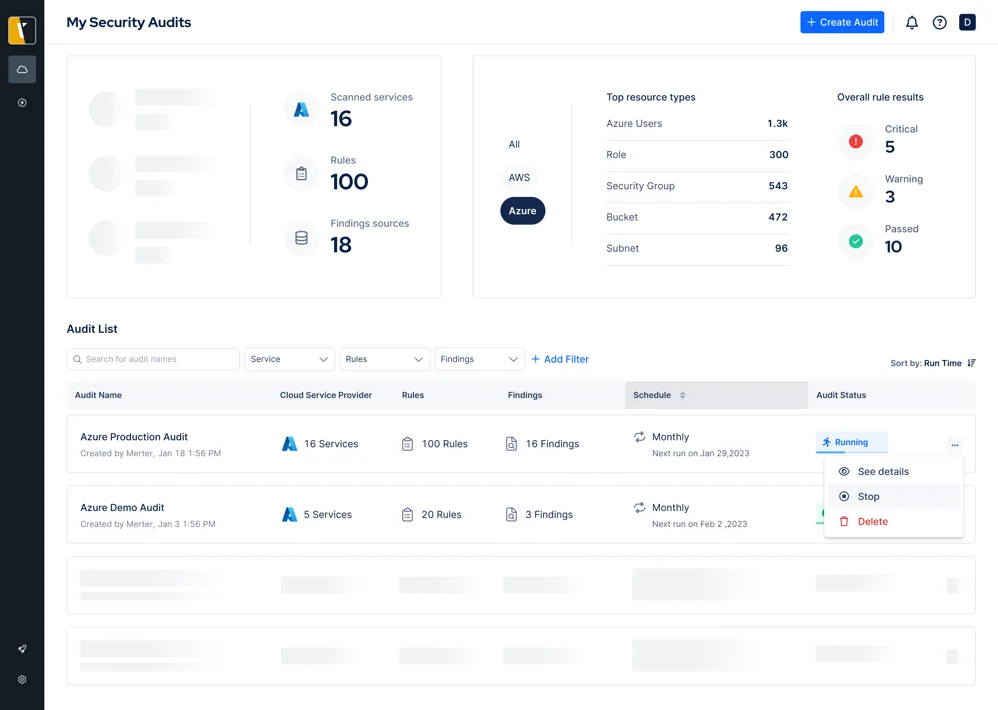Select the All providers filter option
The height and width of the screenshot is (710, 998).
[513, 144]
